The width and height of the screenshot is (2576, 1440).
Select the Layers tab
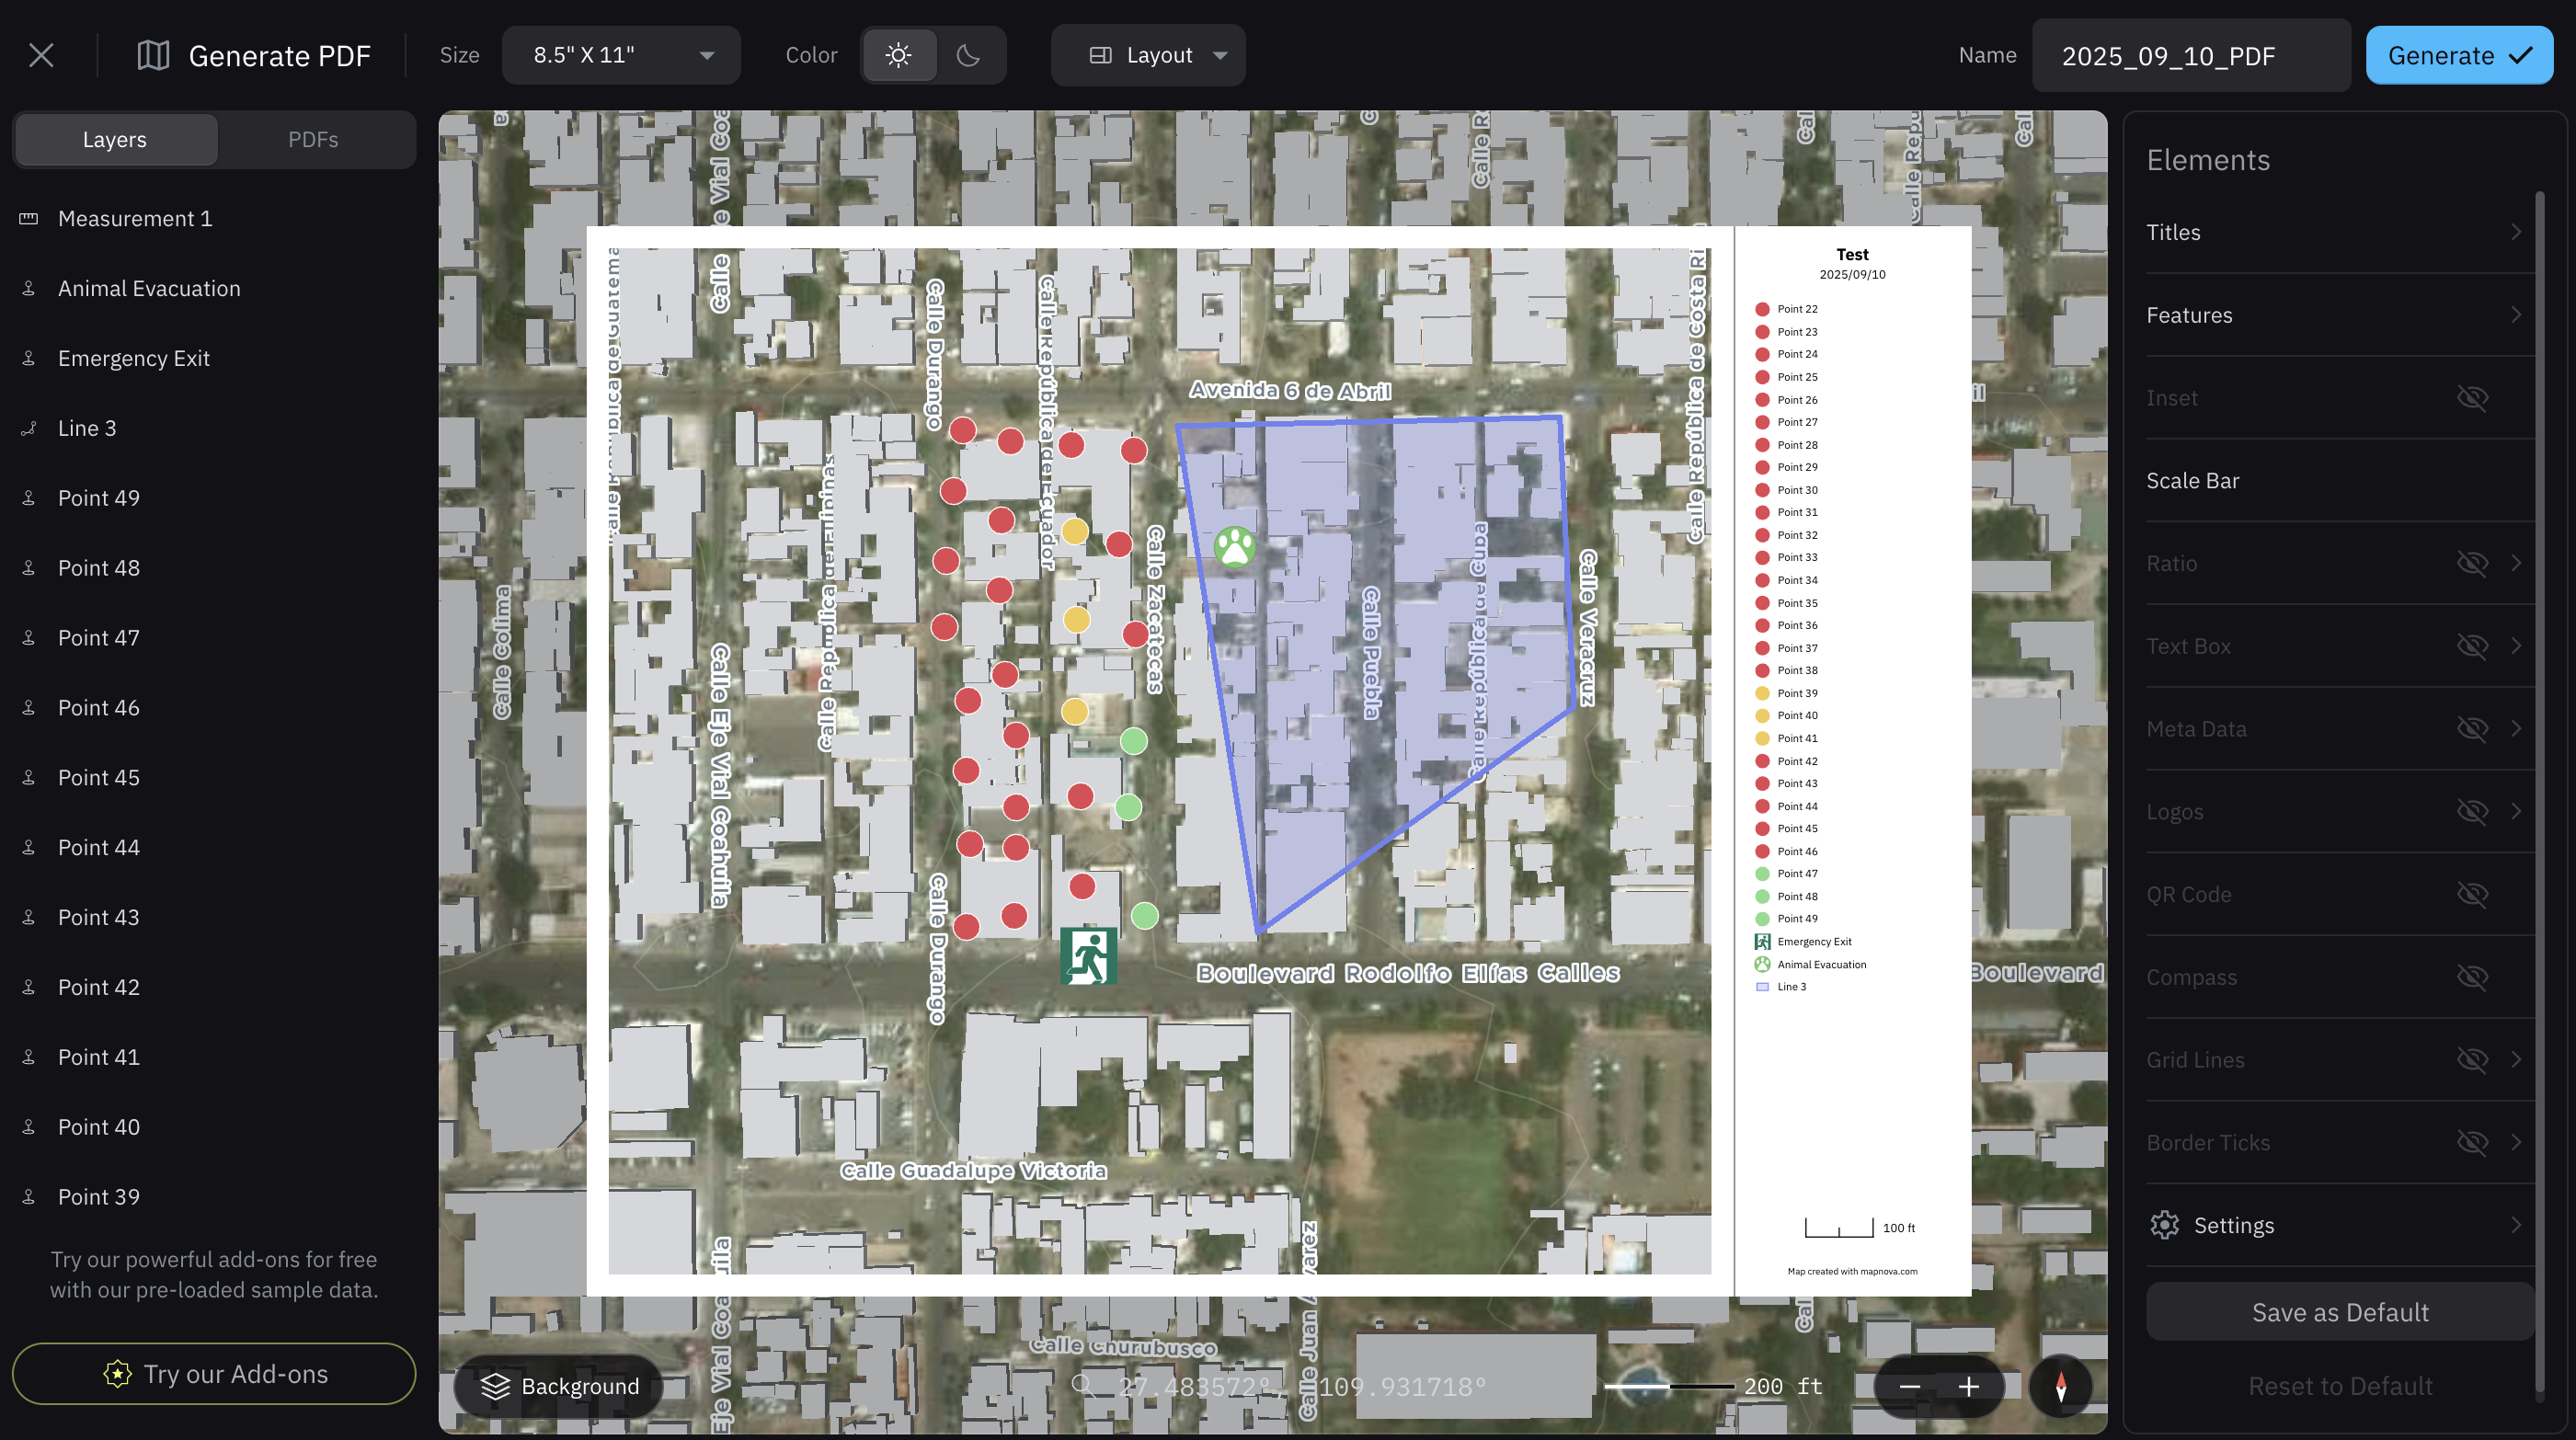pos(115,140)
